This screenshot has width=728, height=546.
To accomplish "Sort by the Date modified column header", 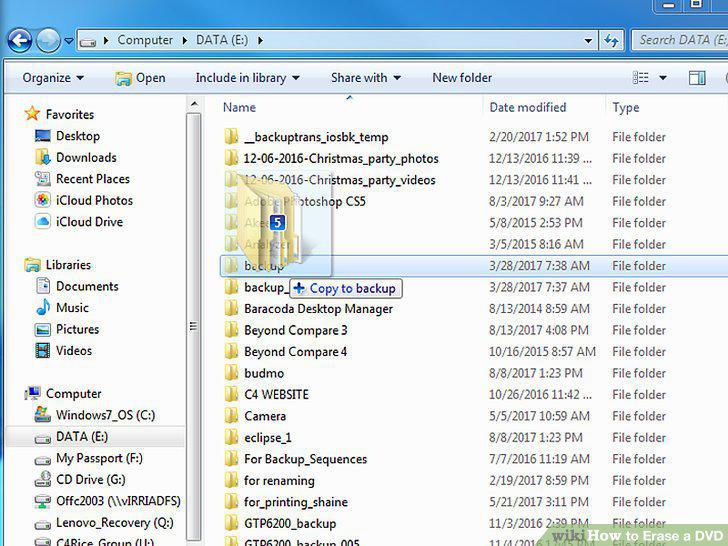I will pyautogui.click(x=527, y=107).
